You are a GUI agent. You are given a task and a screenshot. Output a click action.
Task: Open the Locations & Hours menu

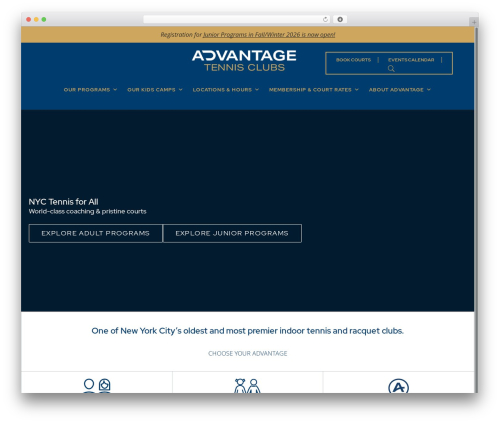pyautogui.click(x=222, y=90)
